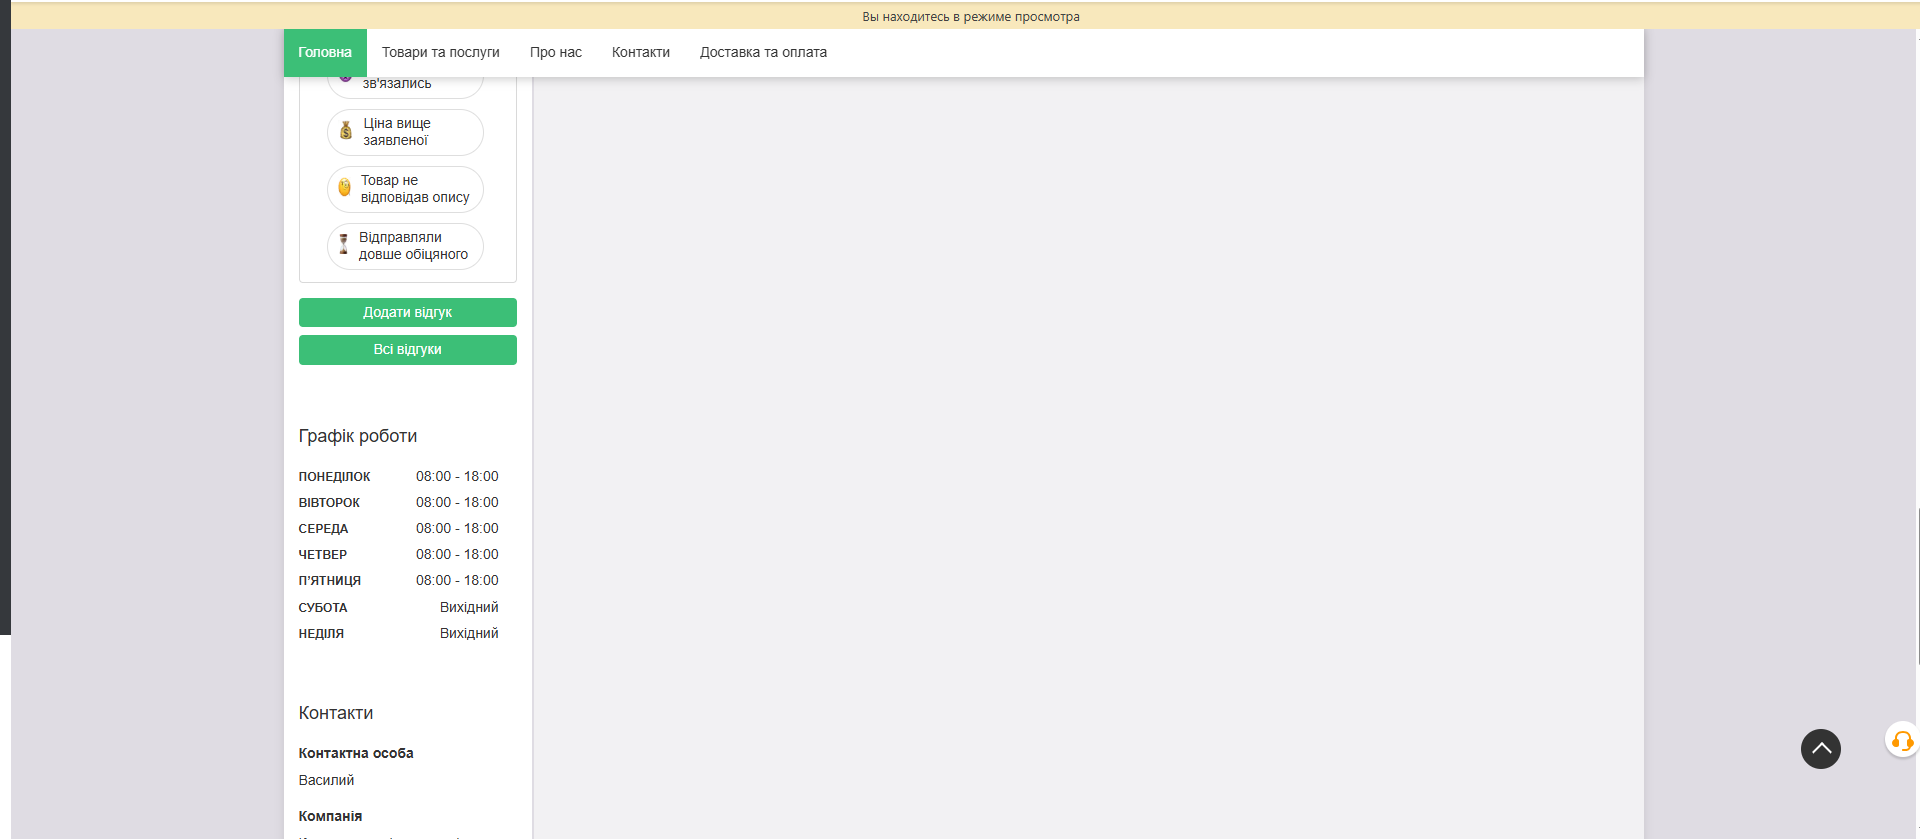Click the Всі відгуки button
The width and height of the screenshot is (1920, 839).
pos(407,350)
